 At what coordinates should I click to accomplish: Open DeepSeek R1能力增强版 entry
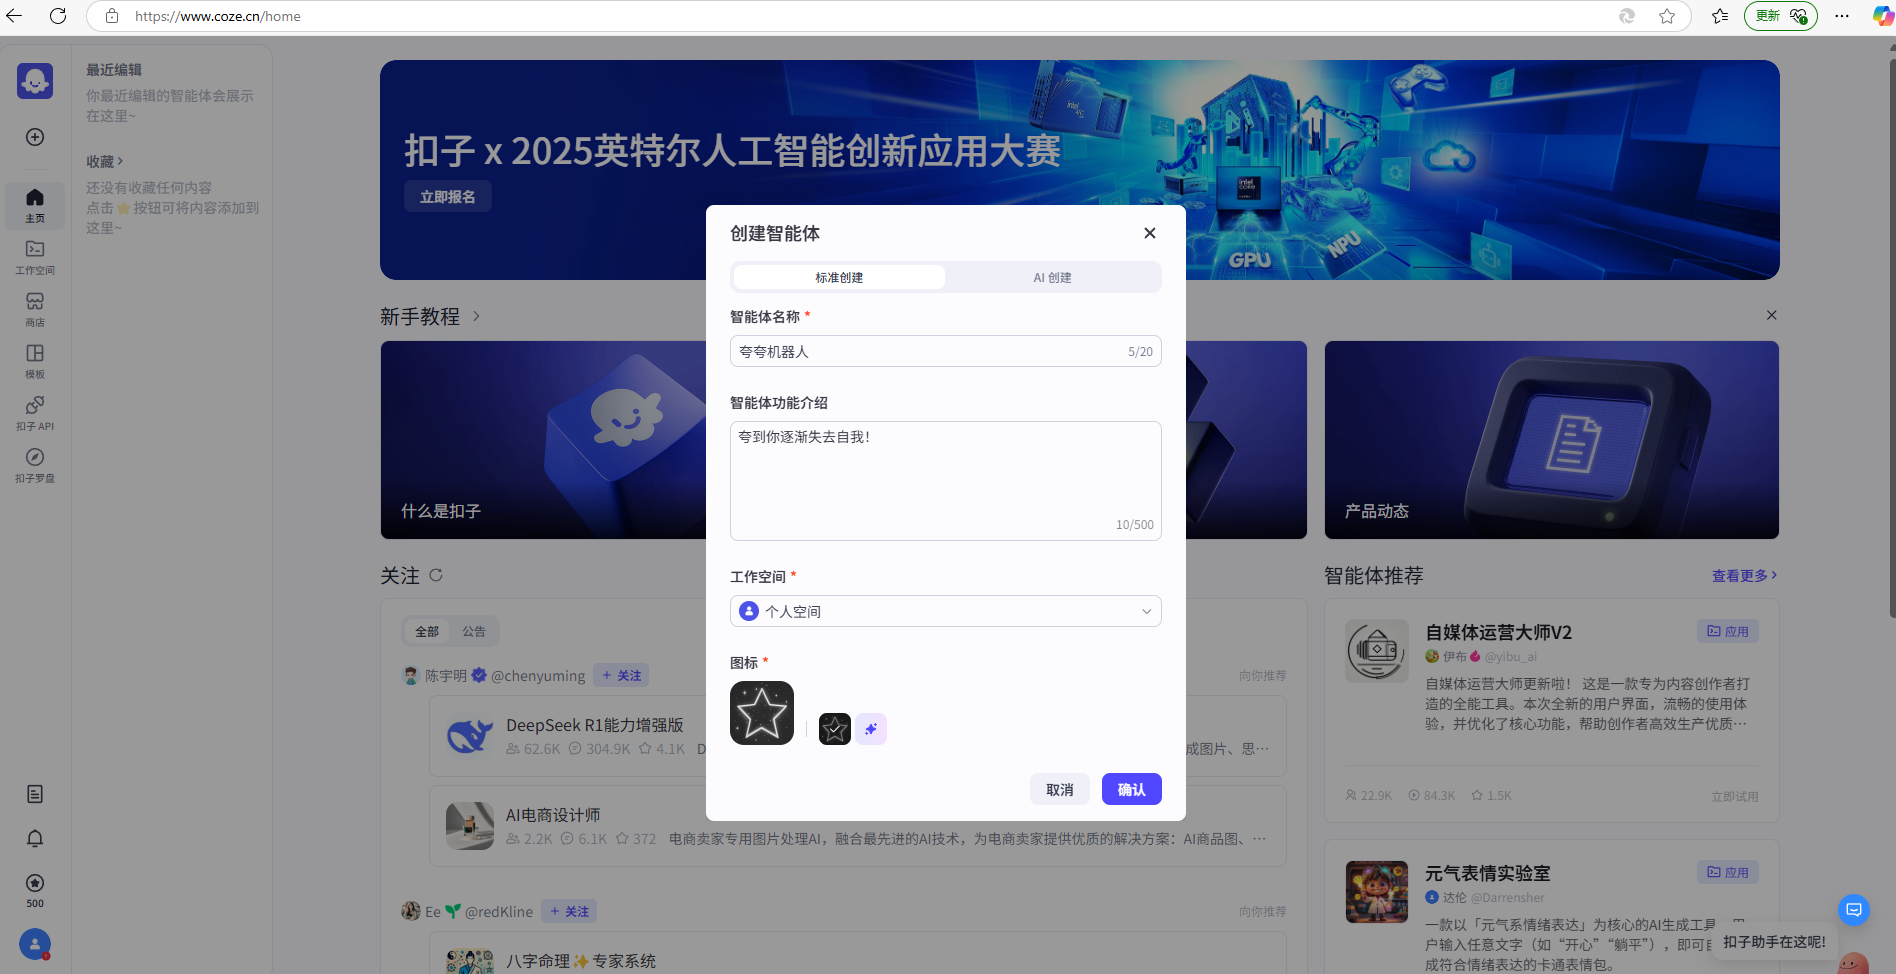[594, 725]
